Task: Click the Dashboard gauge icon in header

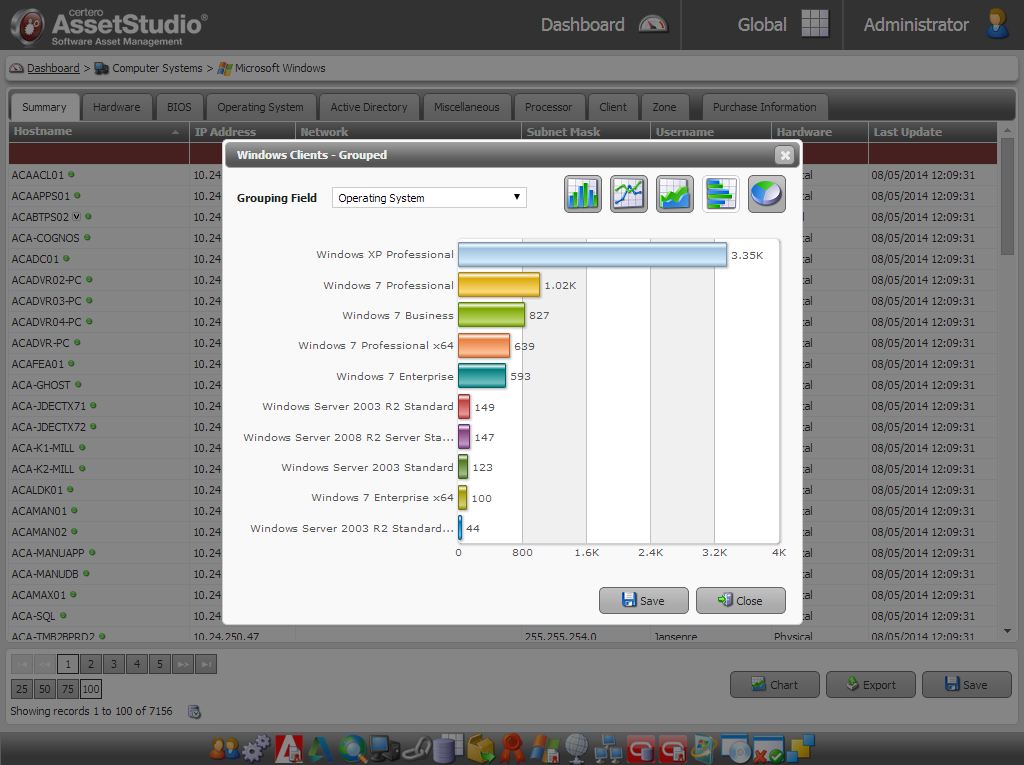Action: pos(653,24)
